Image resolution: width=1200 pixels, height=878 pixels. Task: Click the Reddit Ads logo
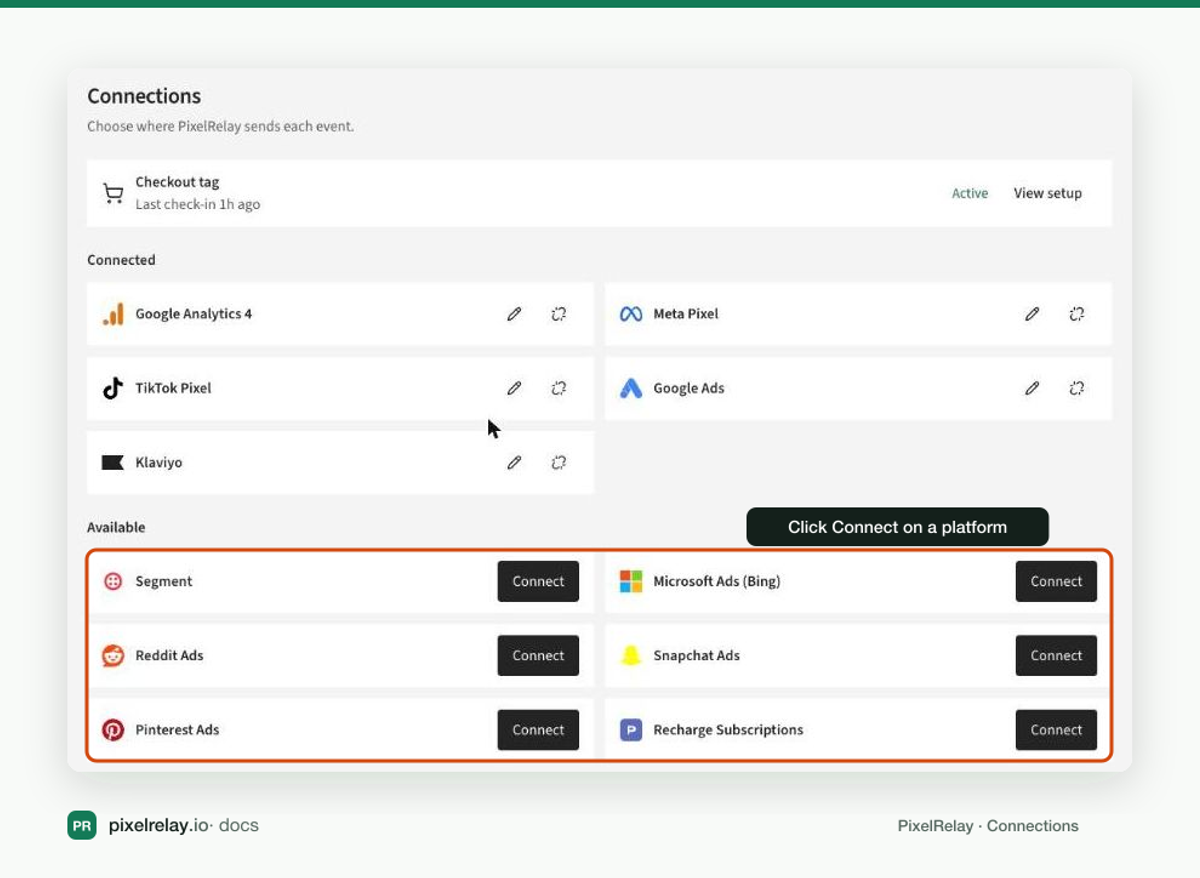click(x=113, y=655)
